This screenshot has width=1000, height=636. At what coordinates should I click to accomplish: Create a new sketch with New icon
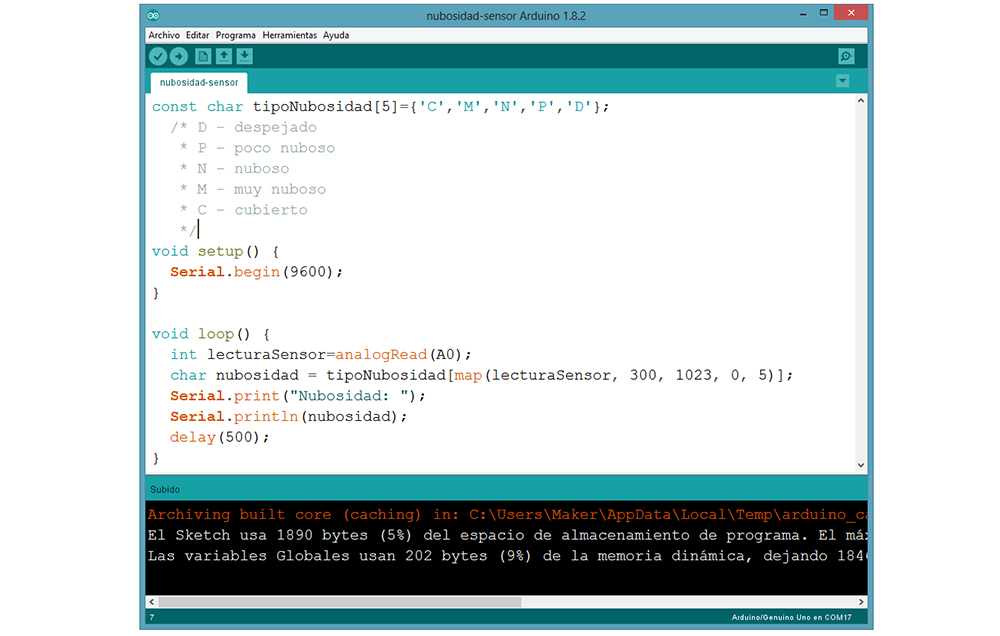click(203, 57)
